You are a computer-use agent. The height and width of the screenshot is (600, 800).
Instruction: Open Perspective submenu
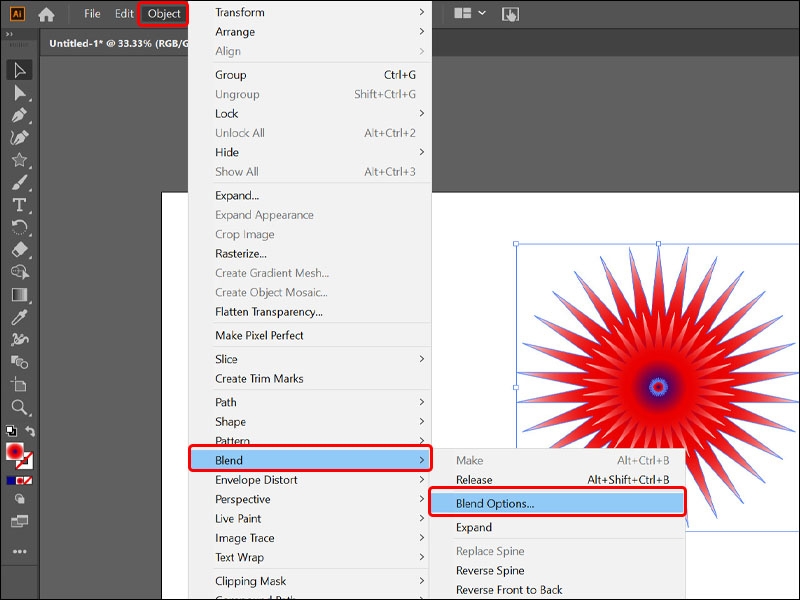coord(310,499)
